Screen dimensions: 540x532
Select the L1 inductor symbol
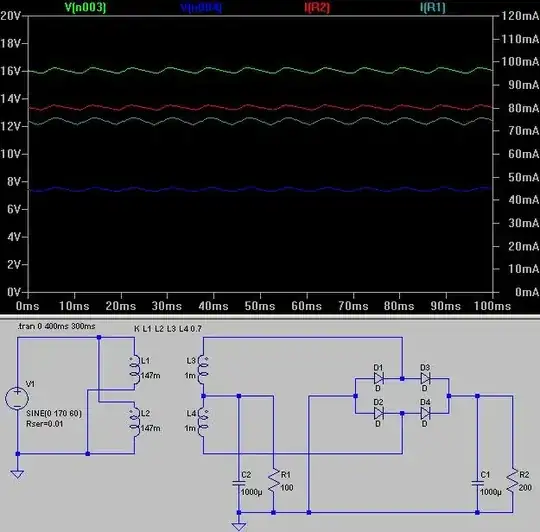coord(135,368)
